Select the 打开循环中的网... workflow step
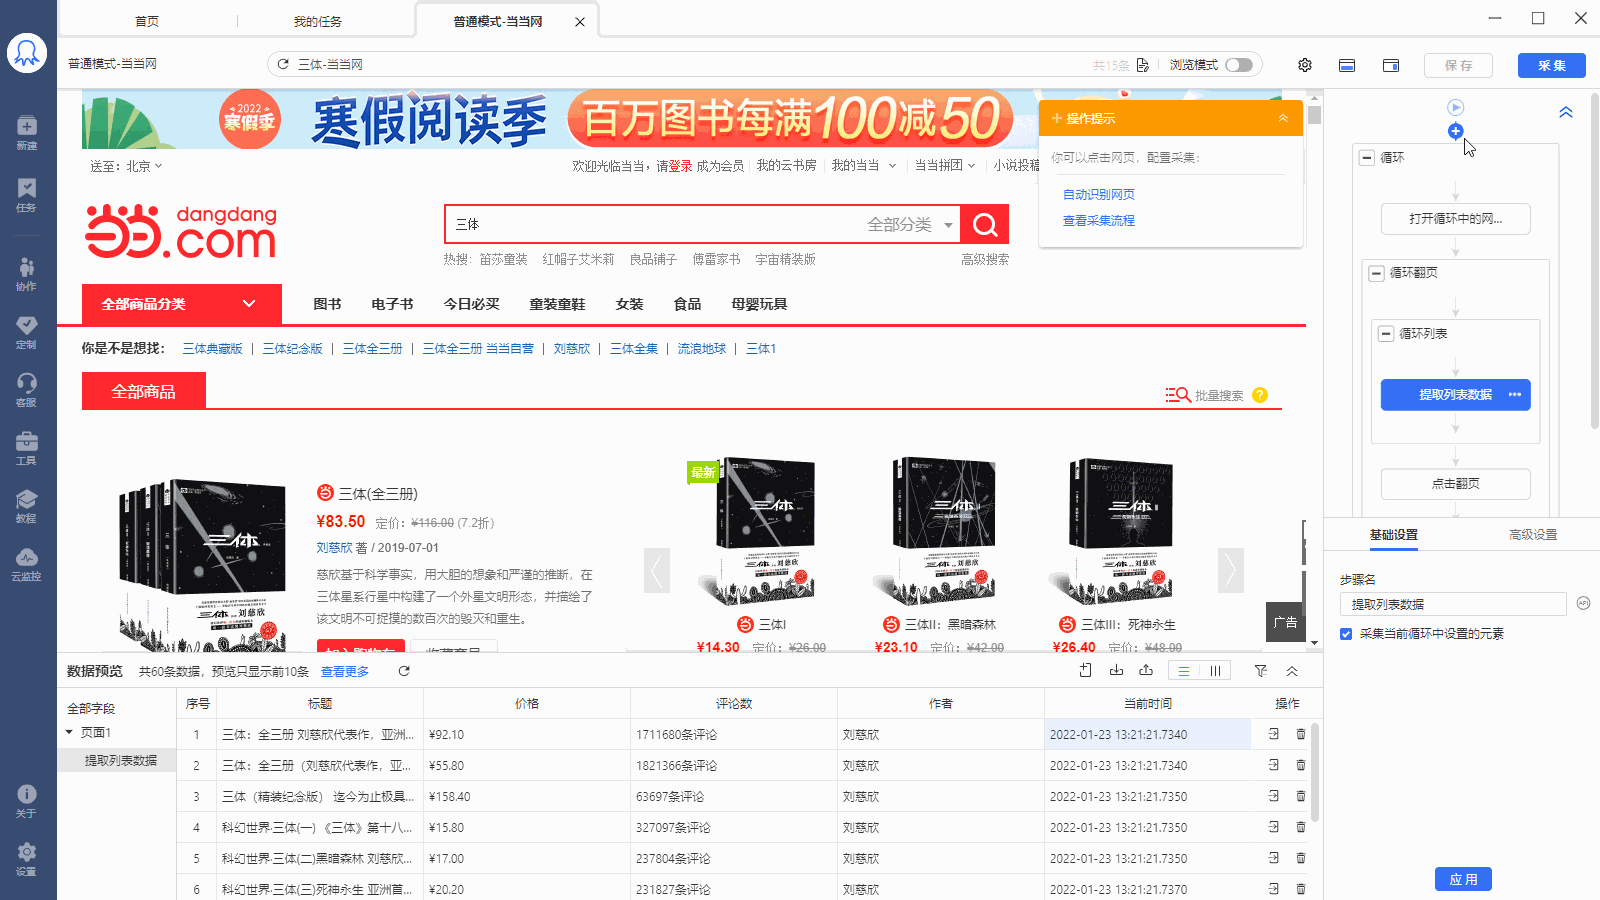 pos(1456,219)
